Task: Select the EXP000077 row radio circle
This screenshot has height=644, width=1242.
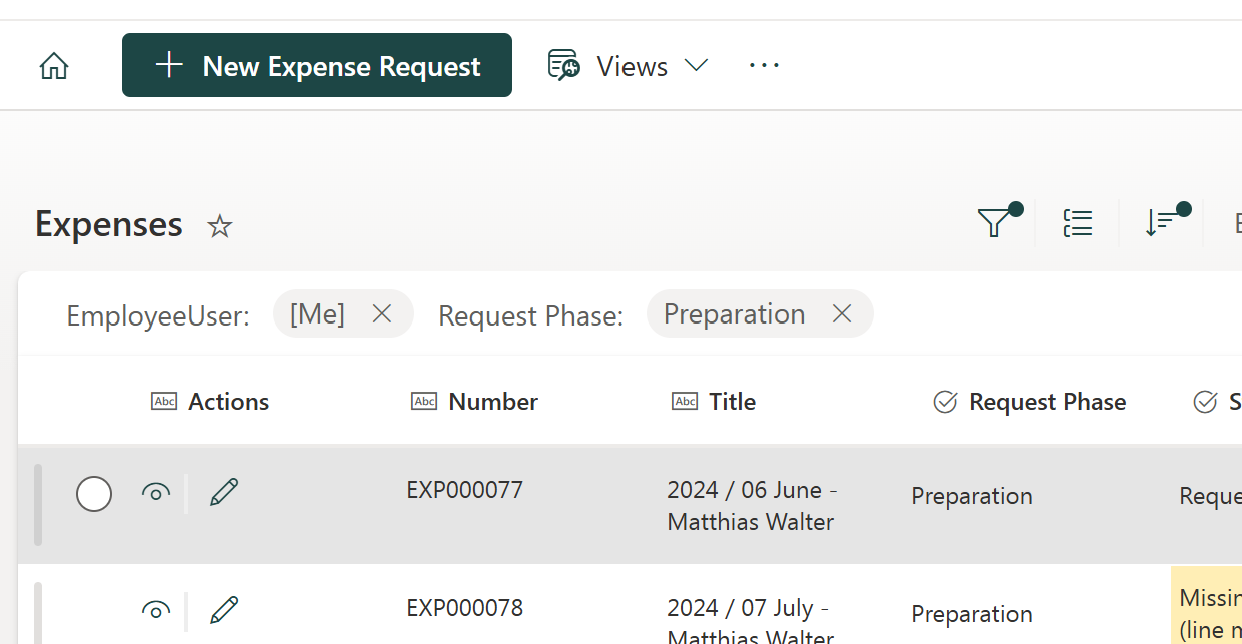Action: tap(94, 494)
